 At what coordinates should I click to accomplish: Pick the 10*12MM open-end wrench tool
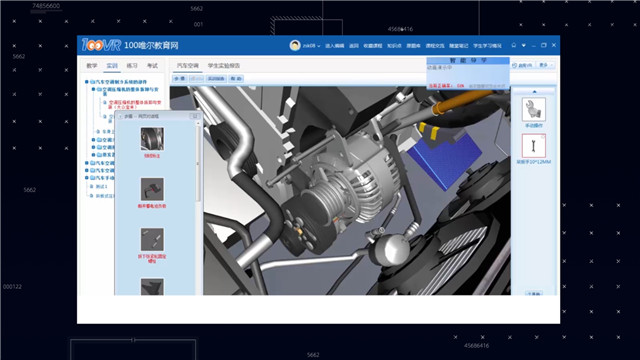tap(533, 146)
